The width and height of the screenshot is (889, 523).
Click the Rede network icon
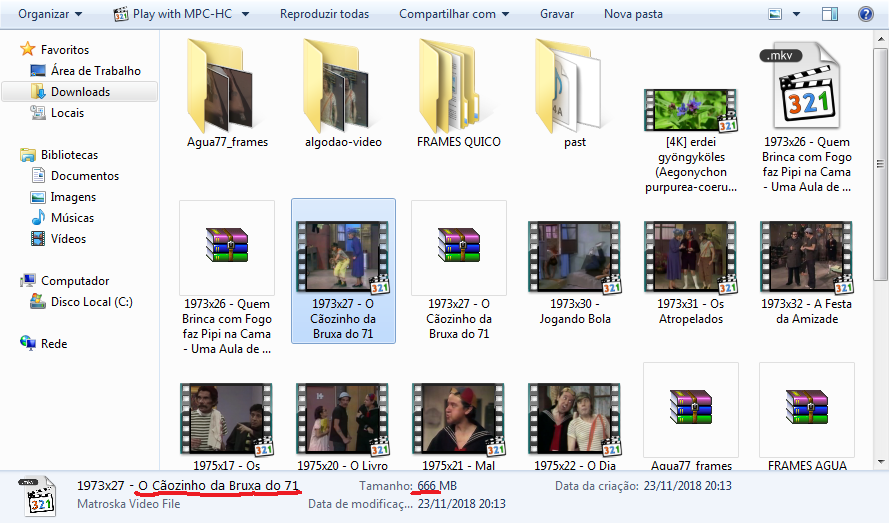pyautogui.click(x=28, y=343)
